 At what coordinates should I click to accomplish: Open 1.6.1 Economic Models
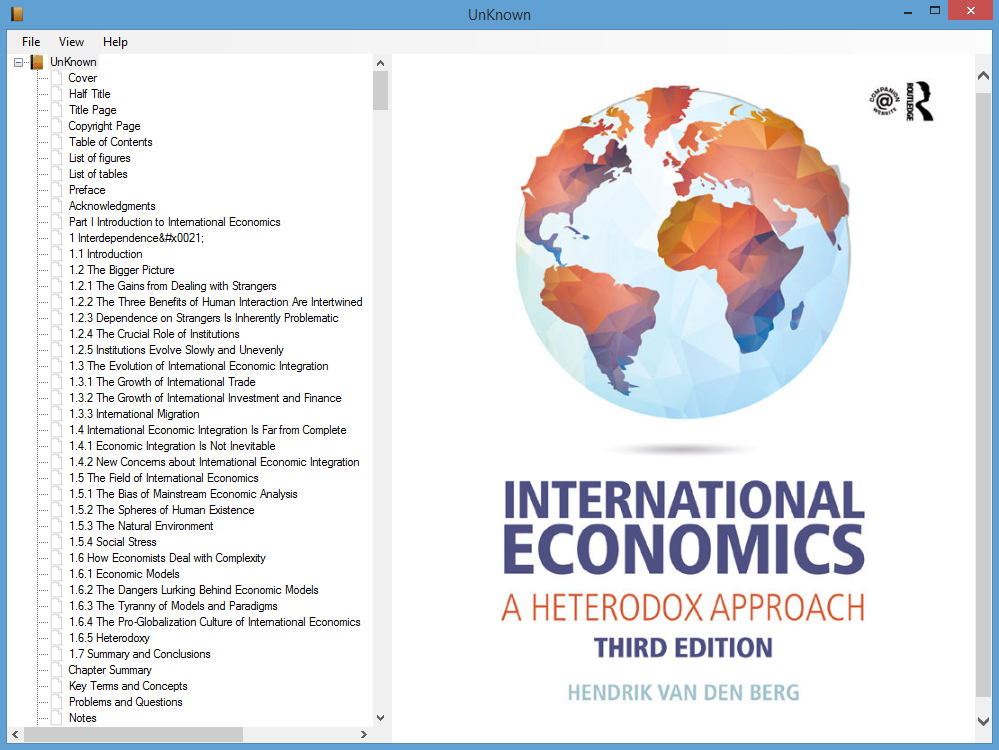124,573
